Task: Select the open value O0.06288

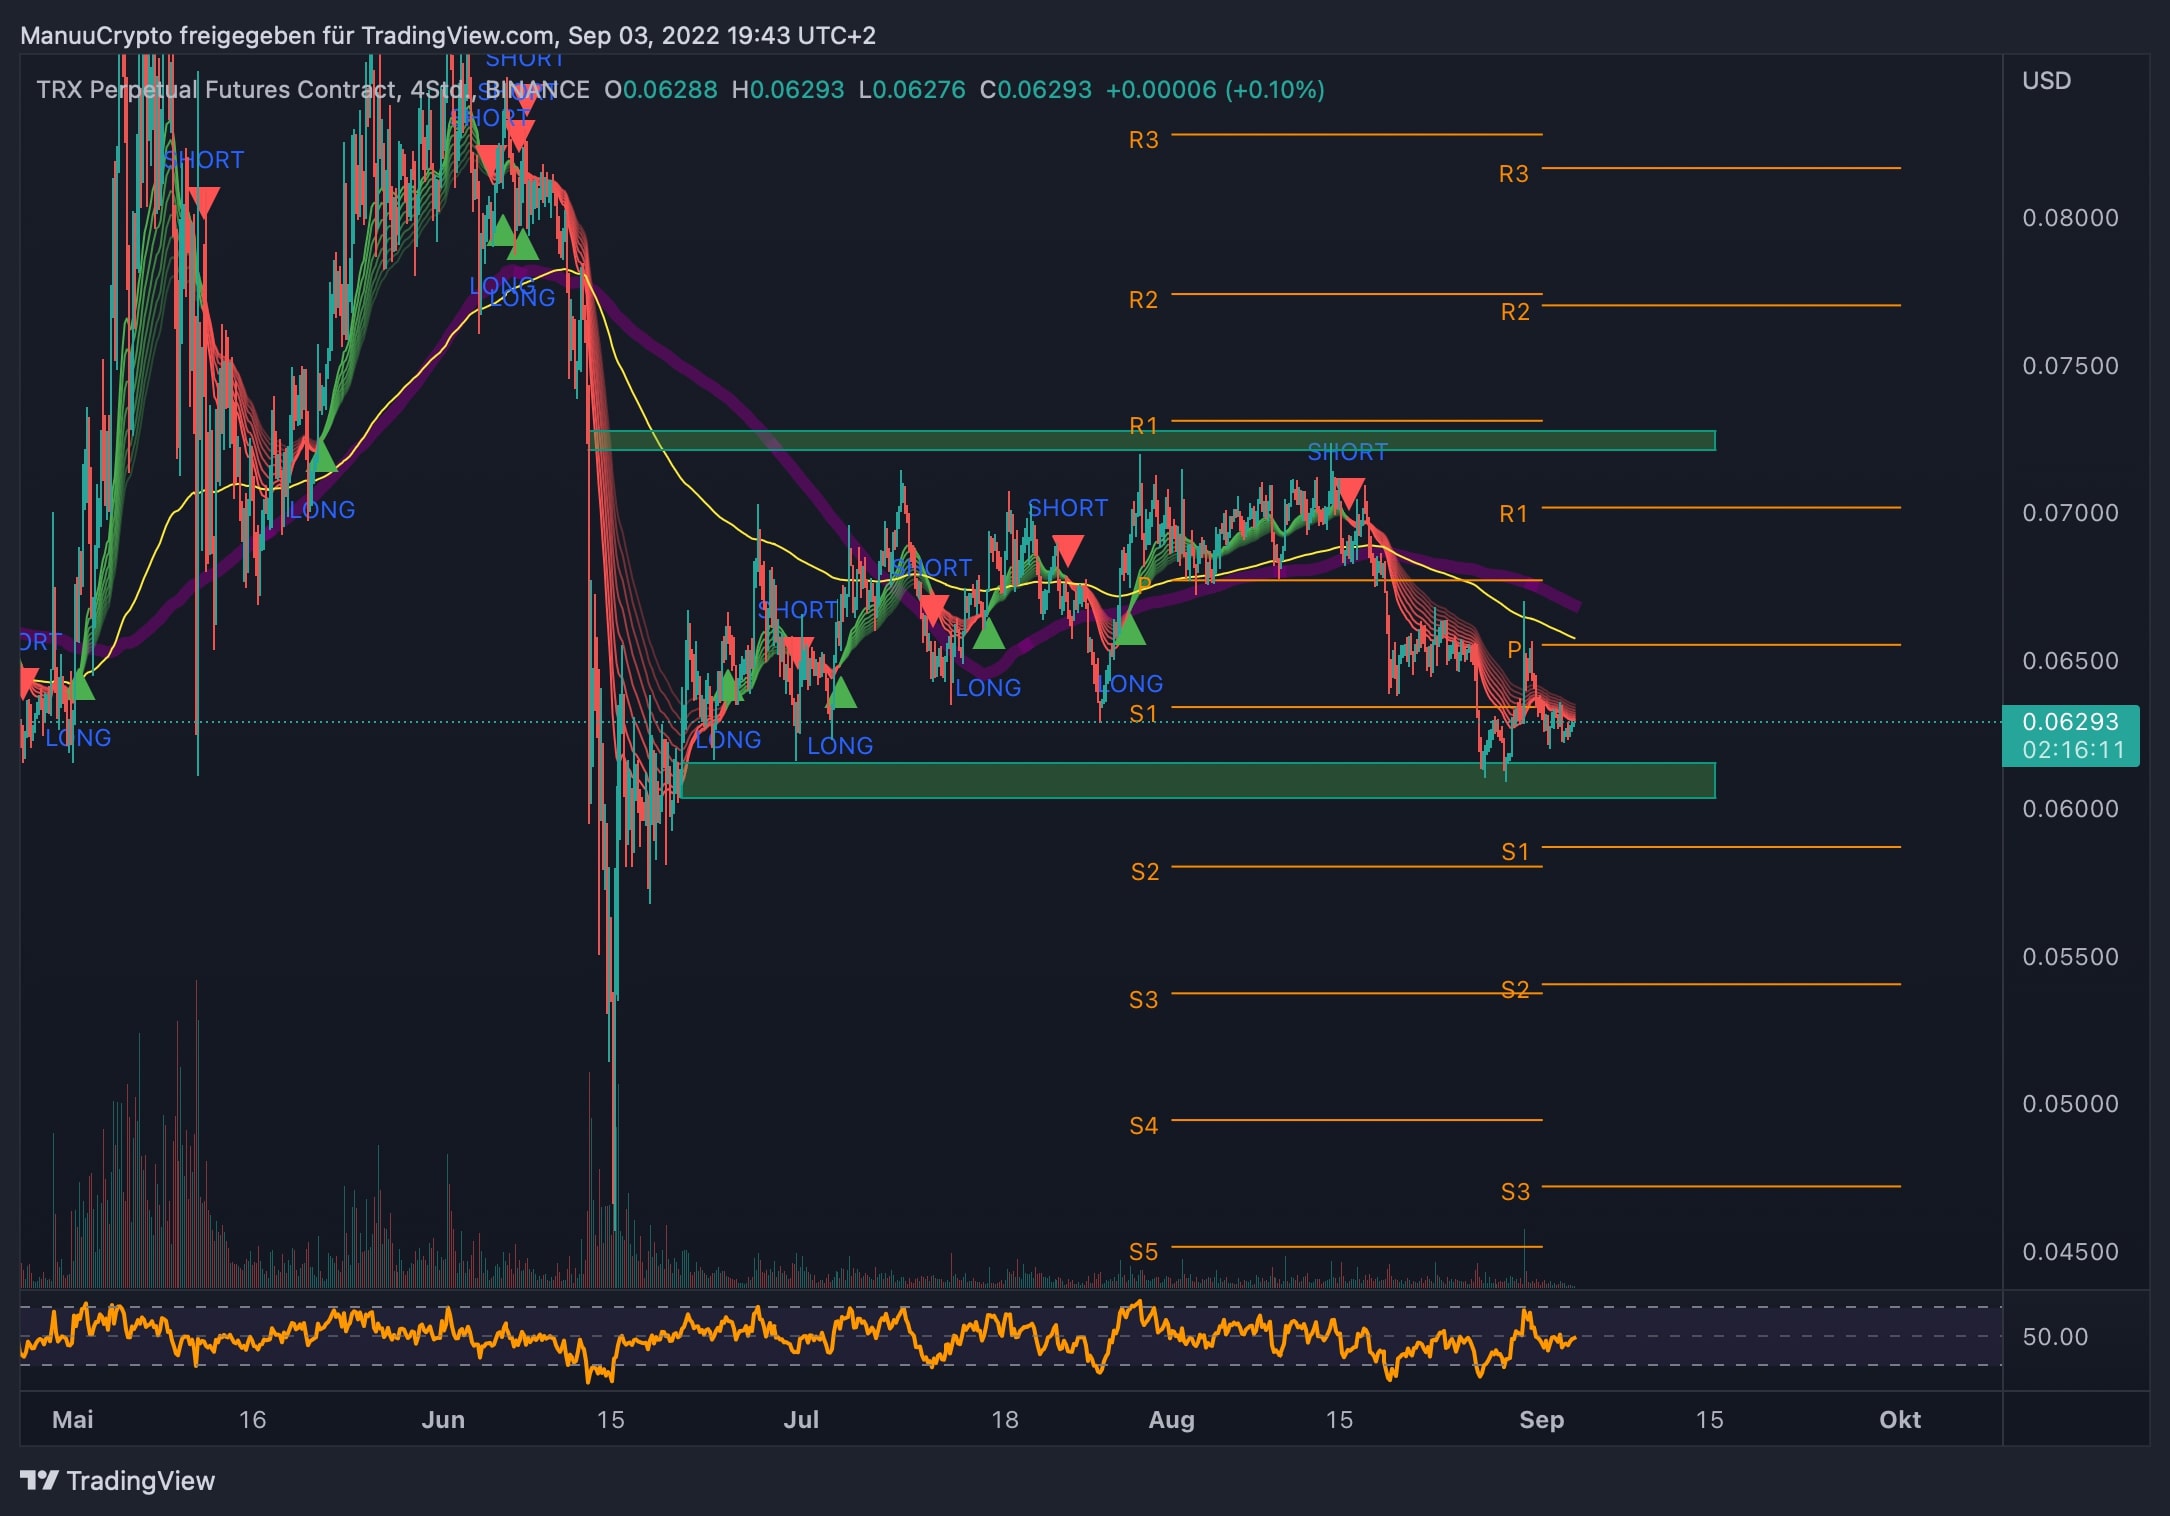Action: 661,89
